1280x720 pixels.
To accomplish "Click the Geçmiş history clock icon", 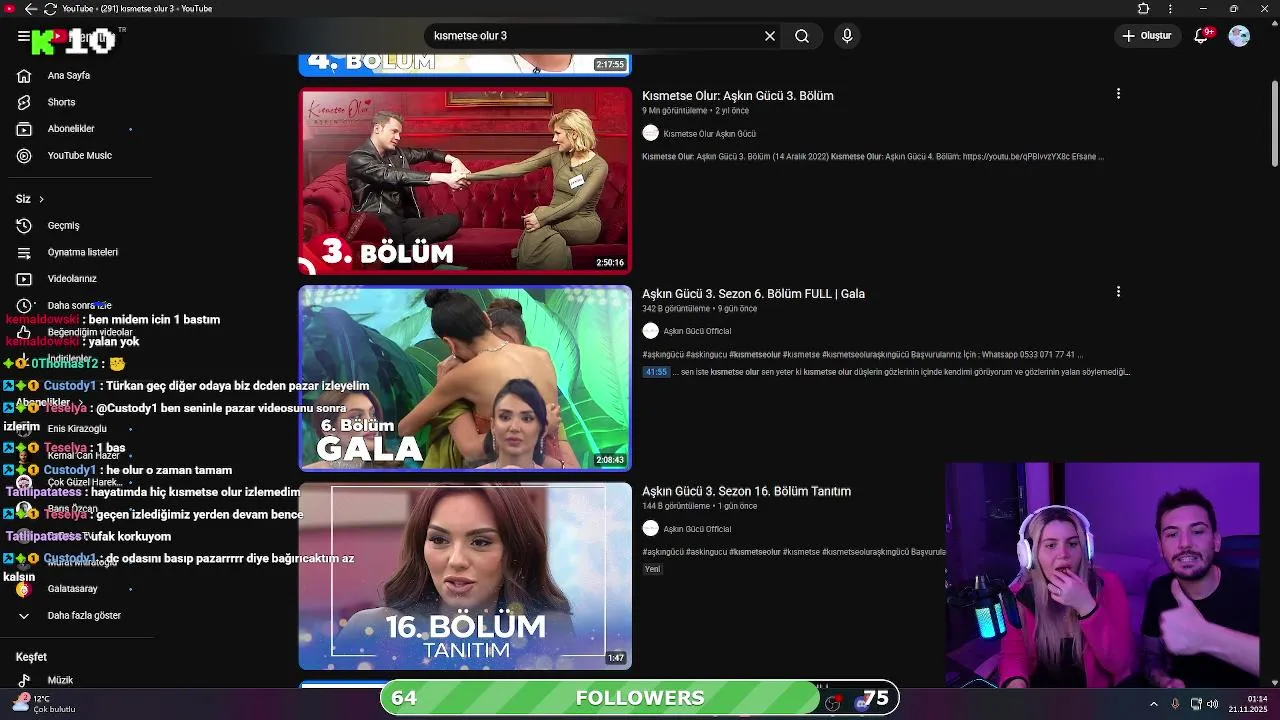I will tap(24, 226).
